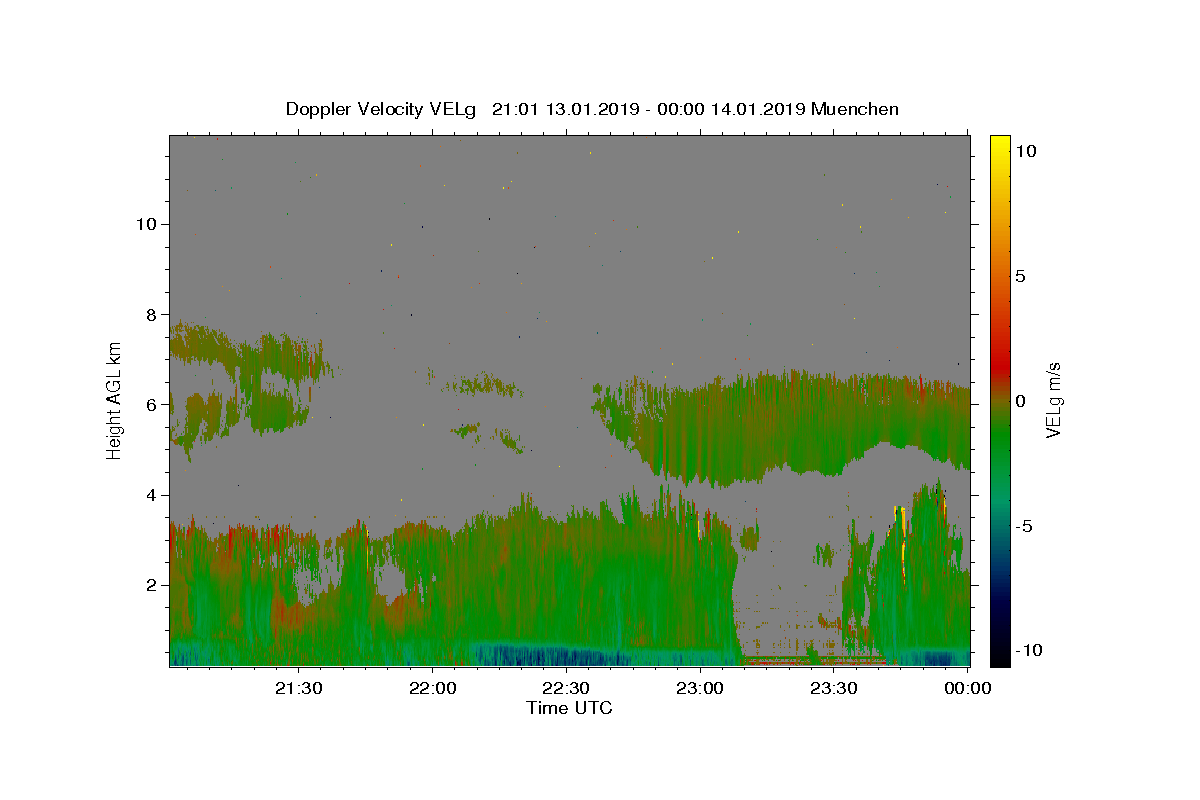1200x800 pixels.
Task: Click the 23:00 time tick label
Action: 699,688
